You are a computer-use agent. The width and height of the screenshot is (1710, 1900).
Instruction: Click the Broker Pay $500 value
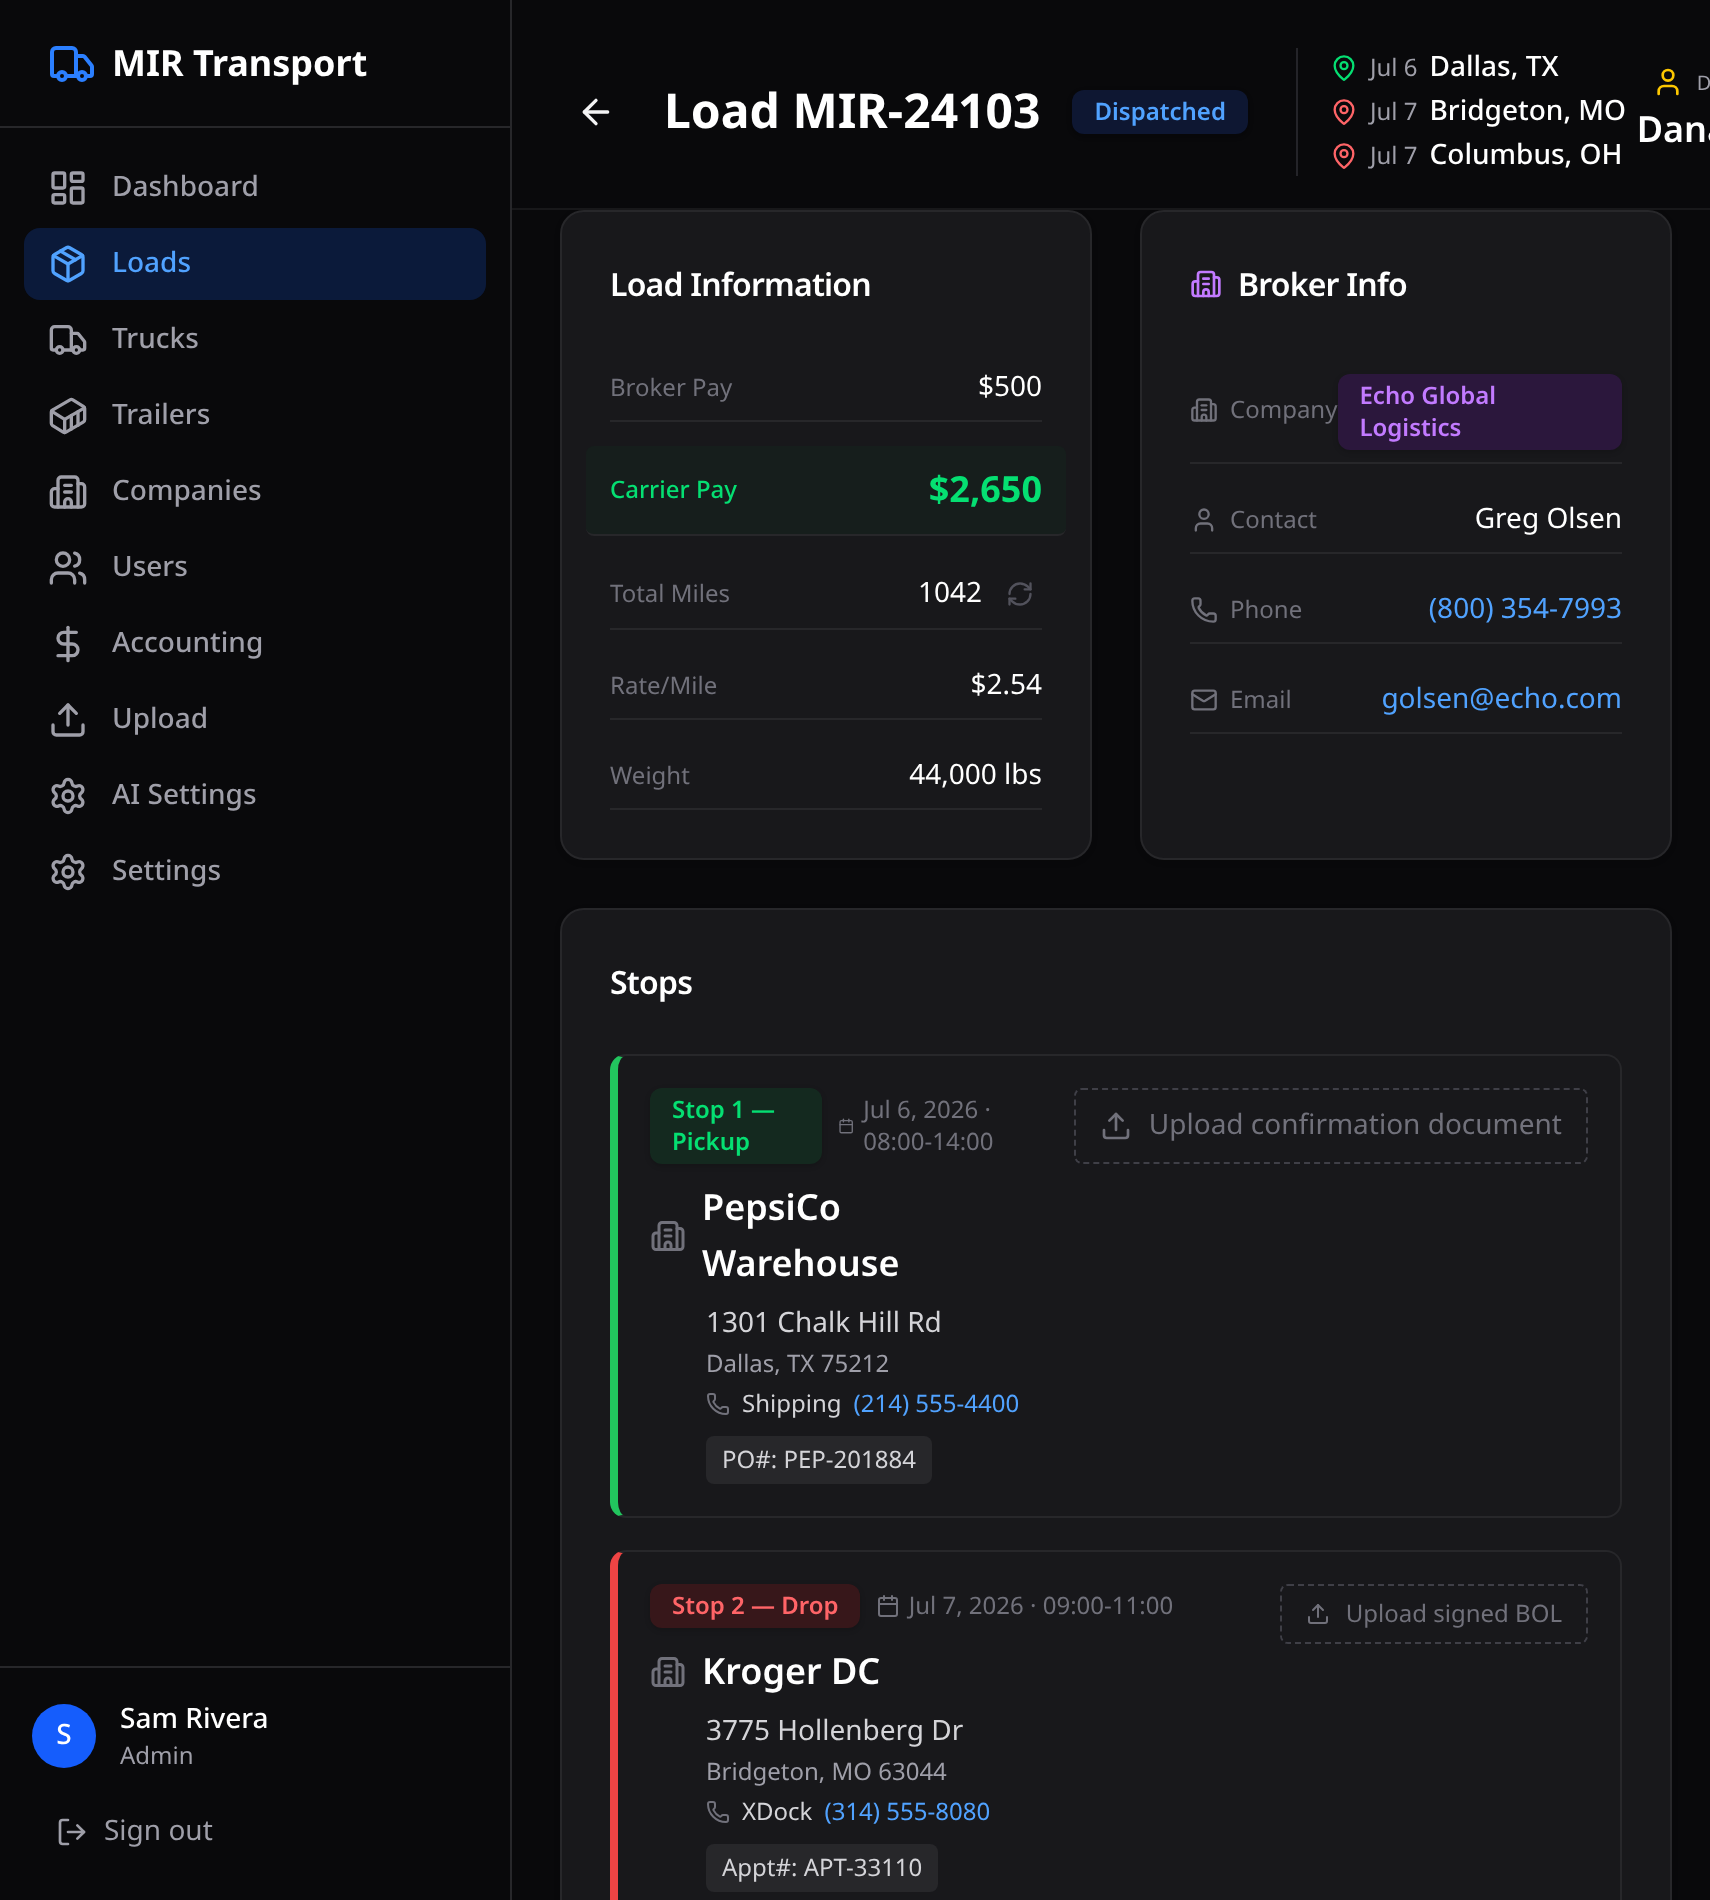pos(1010,387)
